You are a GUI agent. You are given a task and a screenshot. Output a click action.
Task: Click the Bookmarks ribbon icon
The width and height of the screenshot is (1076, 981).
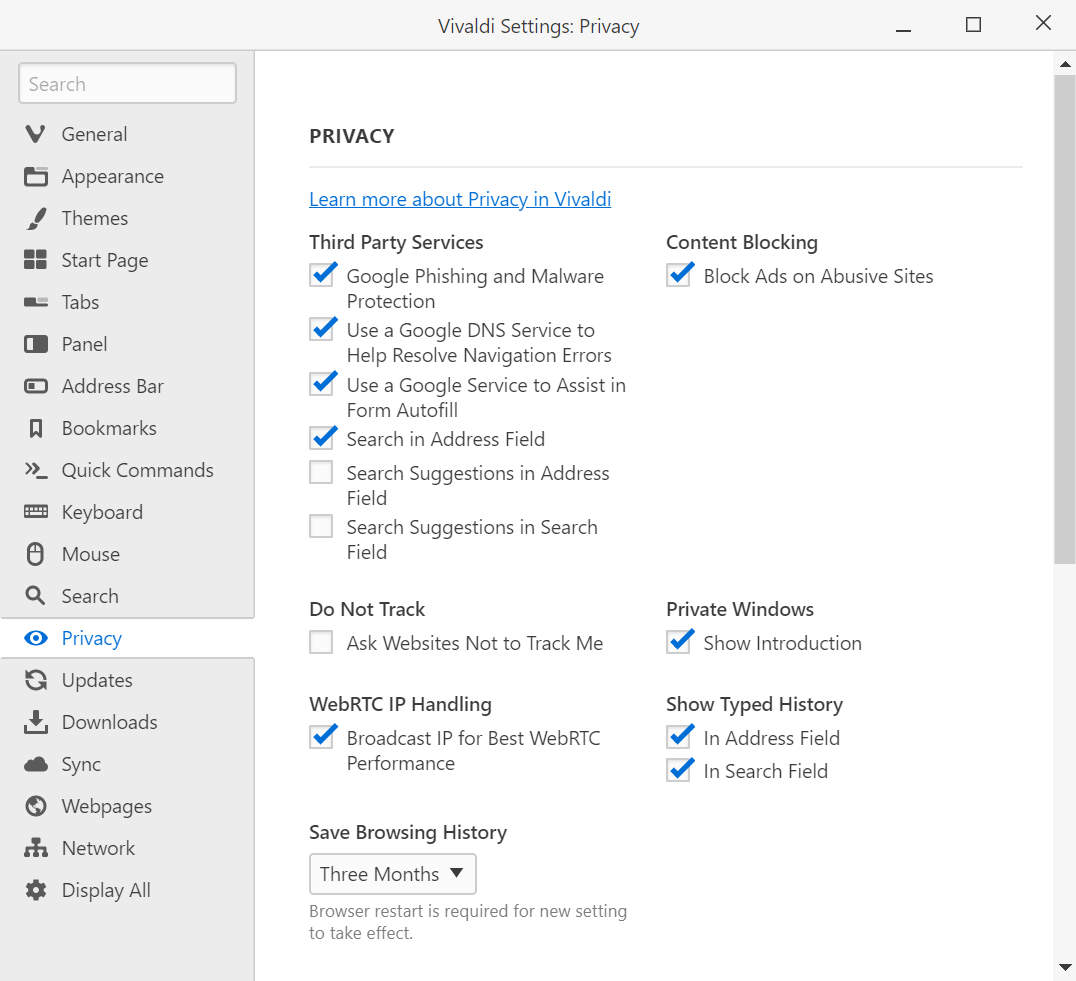pyautogui.click(x=36, y=428)
